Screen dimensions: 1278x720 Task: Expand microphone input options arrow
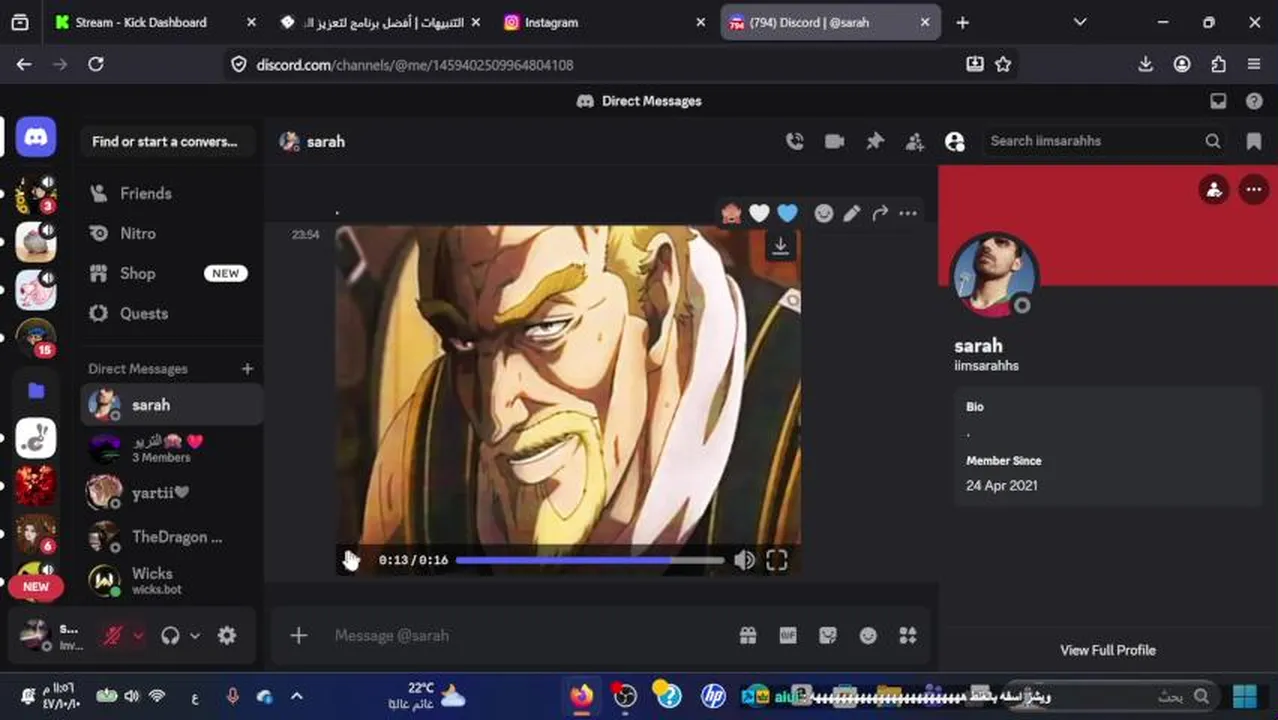point(138,635)
